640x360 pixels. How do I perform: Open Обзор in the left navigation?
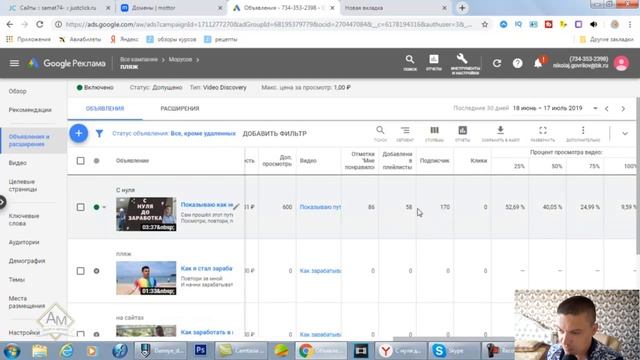click(x=18, y=91)
